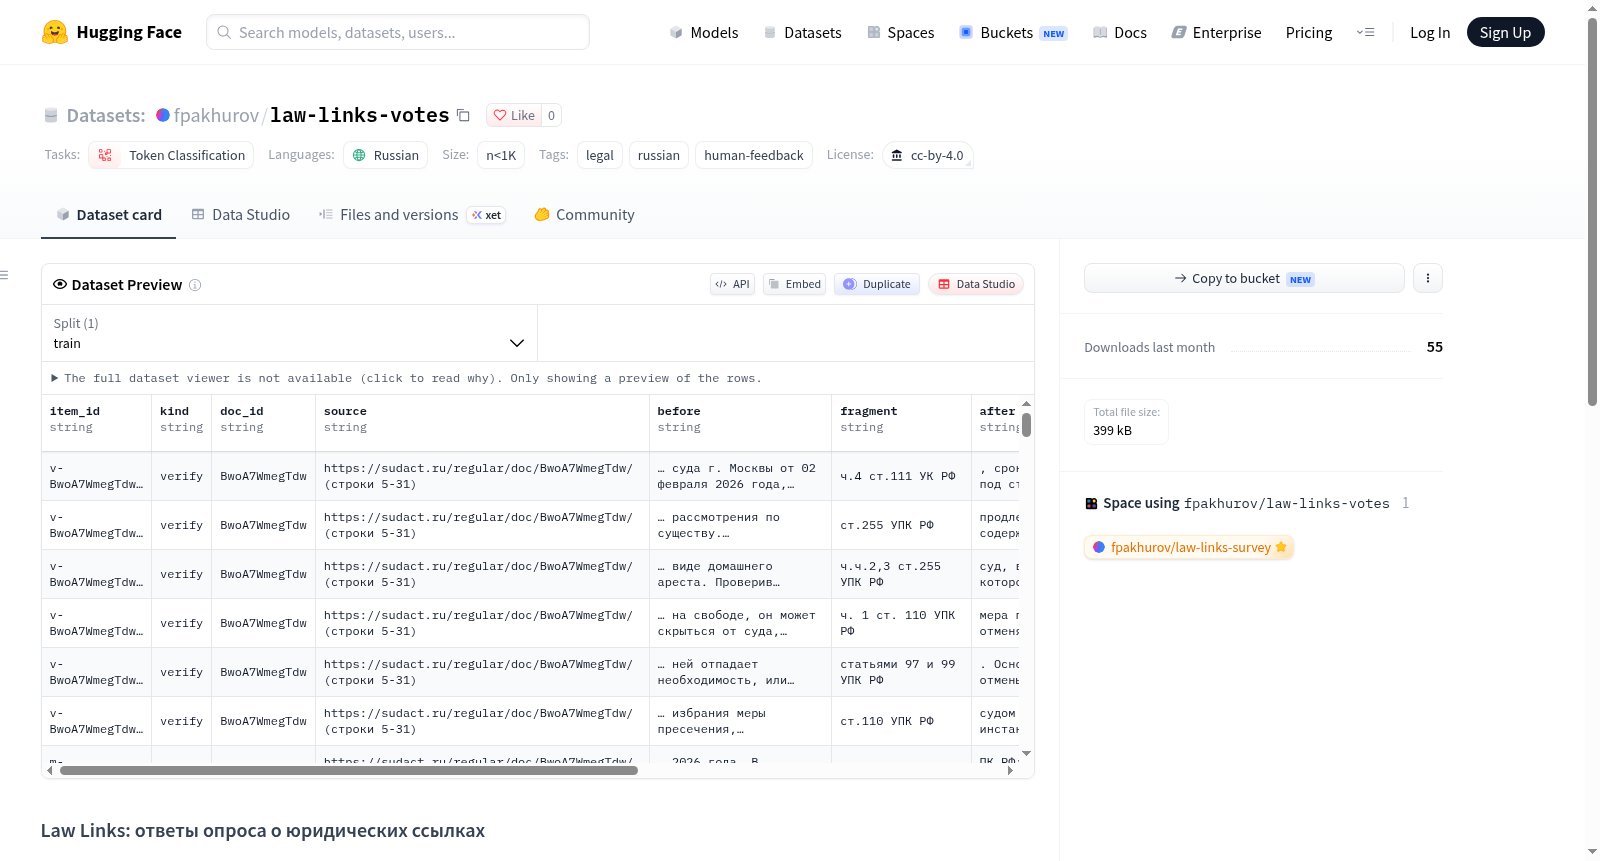Click the Log In link
This screenshot has height=861, width=1600.
click(1430, 32)
